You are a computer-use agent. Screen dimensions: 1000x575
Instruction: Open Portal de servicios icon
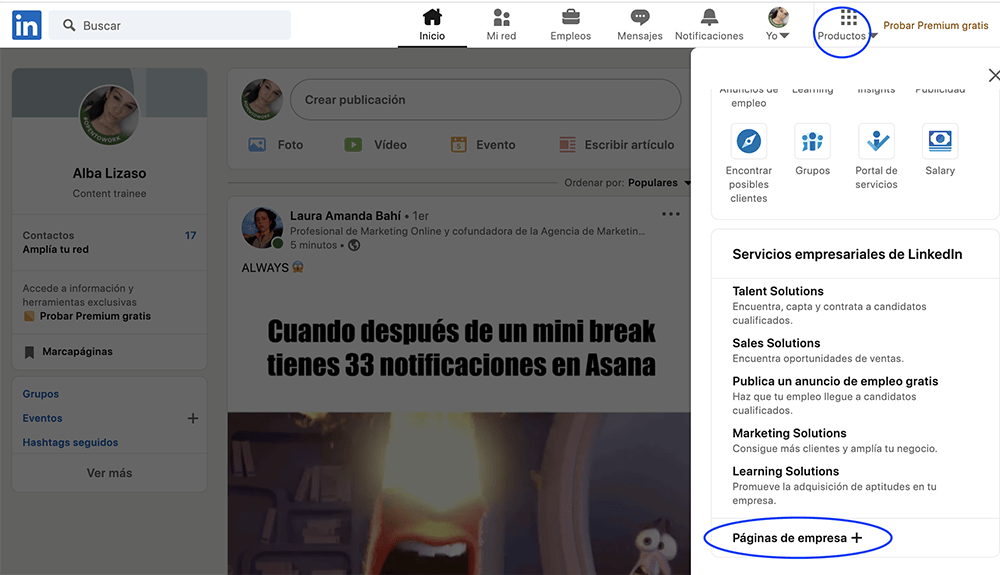876,141
